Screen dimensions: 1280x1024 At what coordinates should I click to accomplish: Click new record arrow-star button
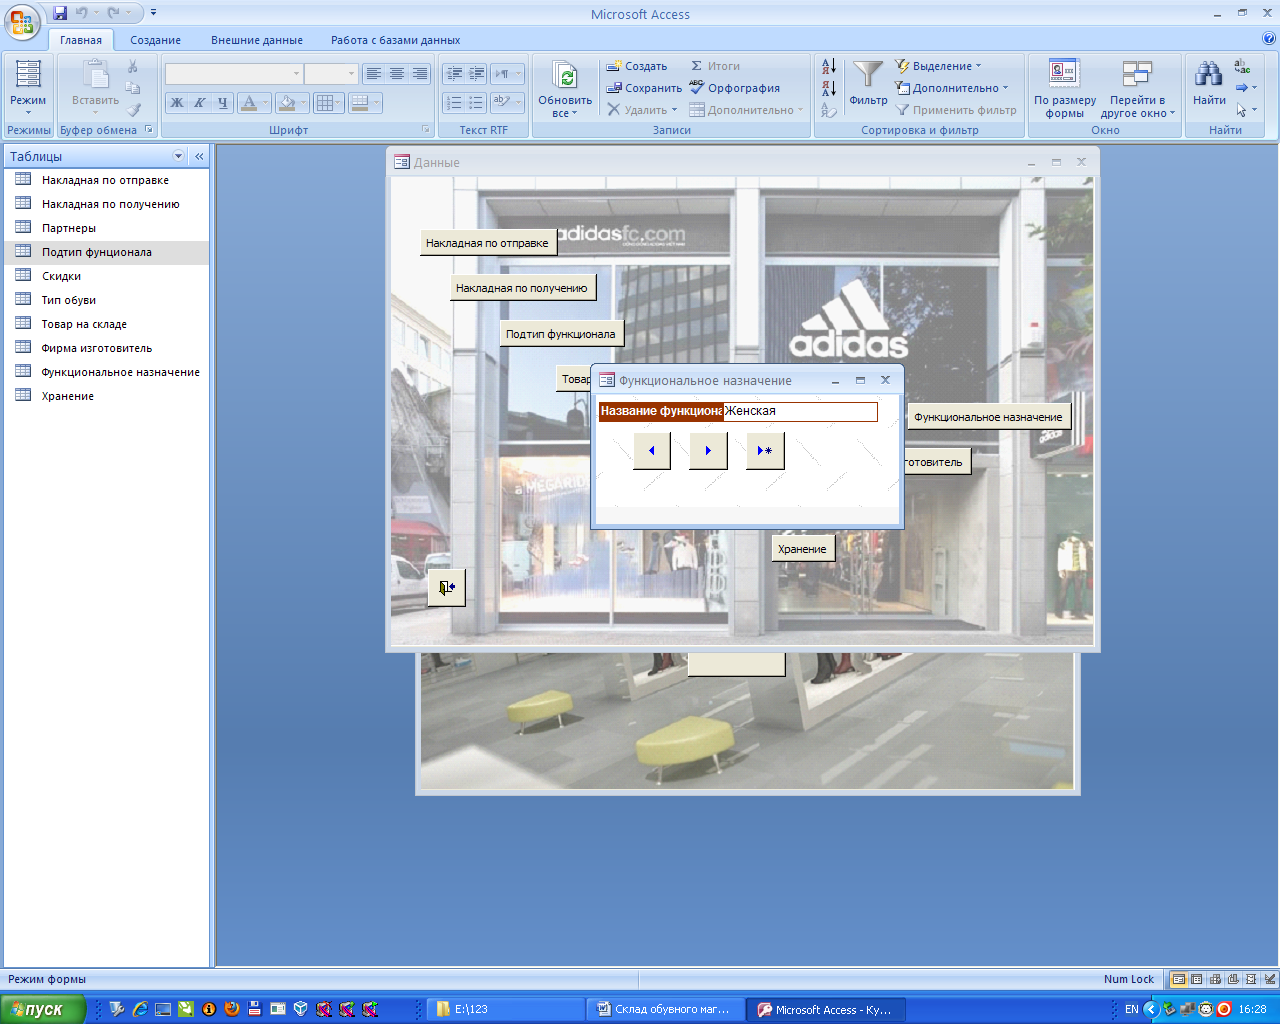click(765, 451)
